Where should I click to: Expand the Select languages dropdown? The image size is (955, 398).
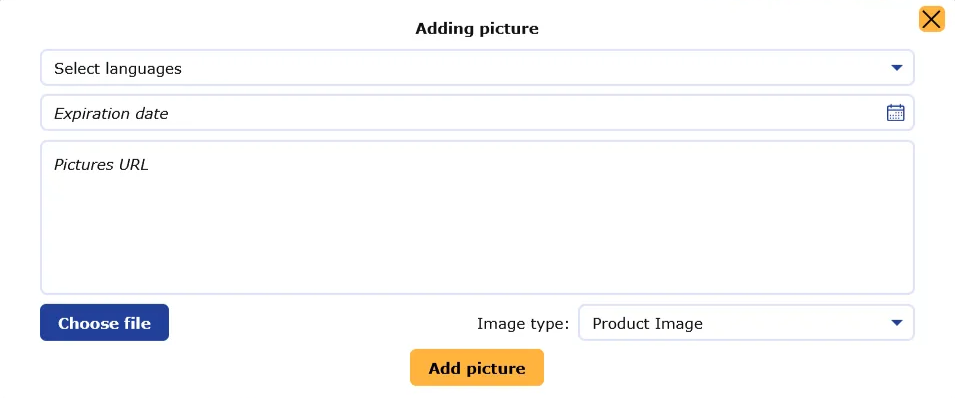pyautogui.click(x=477, y=68)
